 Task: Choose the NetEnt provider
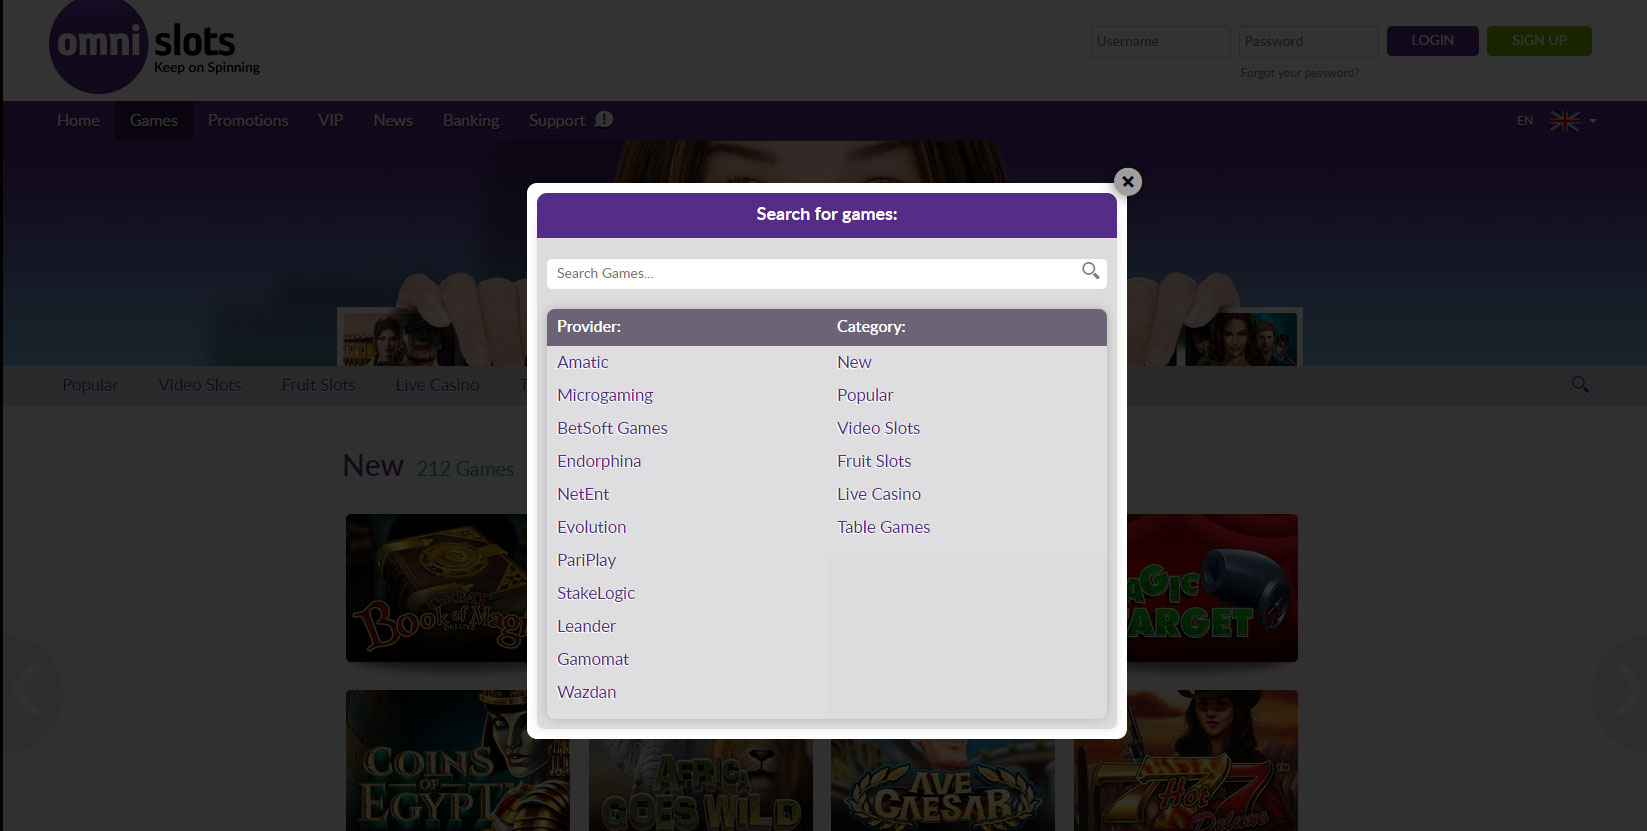click(582, 494)
